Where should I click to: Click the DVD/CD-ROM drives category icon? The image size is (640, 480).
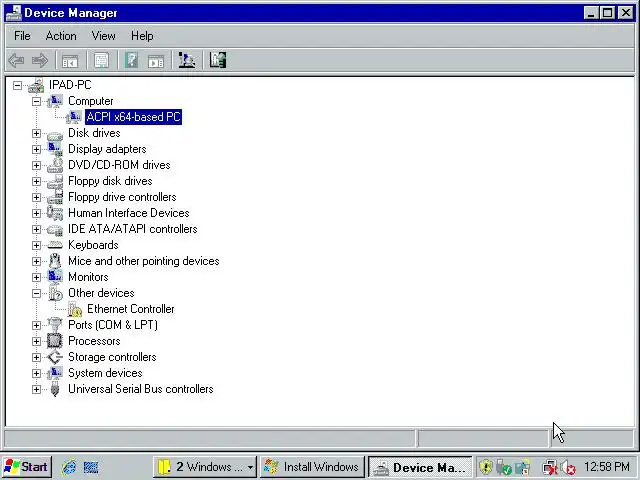[55, 165]
